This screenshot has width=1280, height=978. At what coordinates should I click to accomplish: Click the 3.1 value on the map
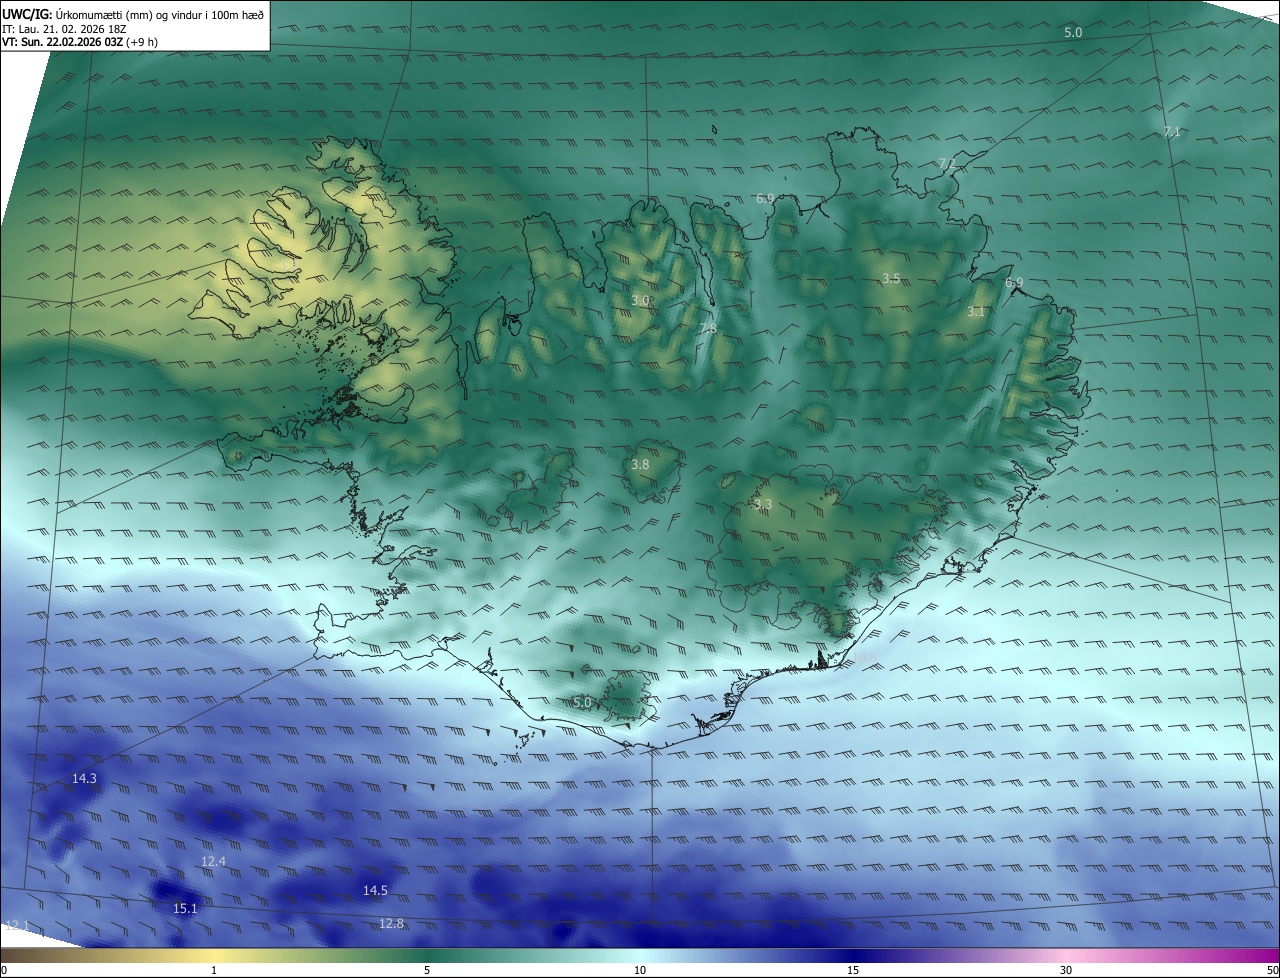(x=976, y=312)
